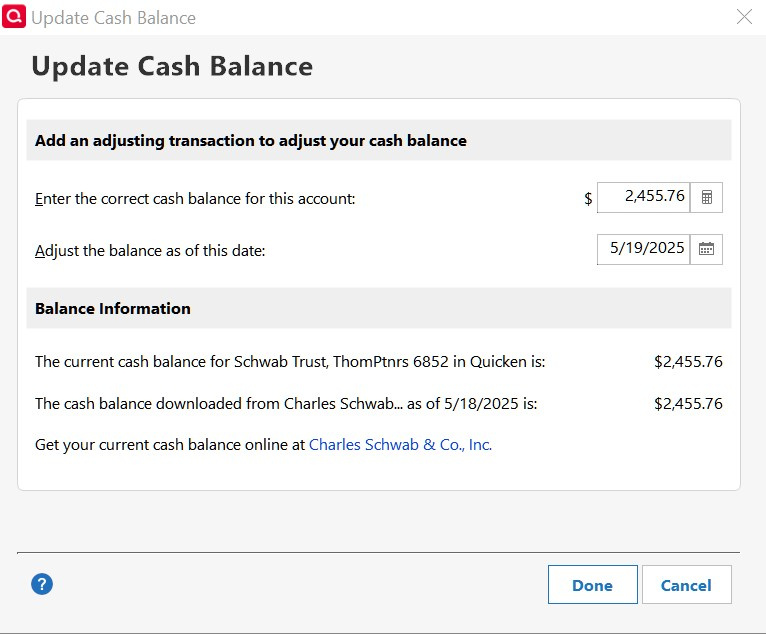Viewport: 766px width, 634px height.
Task: Click the Schwab Trust ThomPtnrs 6852 balance text
Action: pos(290,362)
